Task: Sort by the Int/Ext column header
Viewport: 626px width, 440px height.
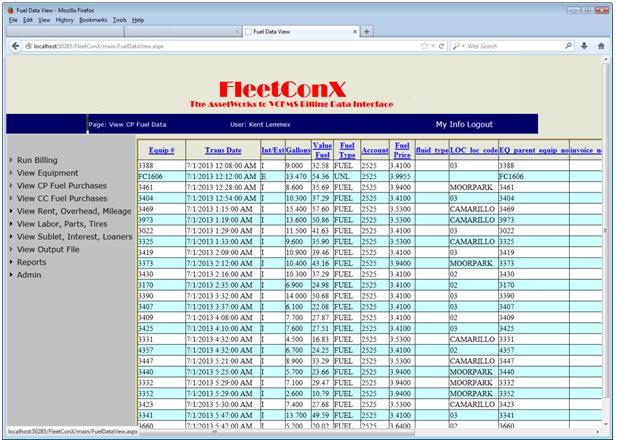Action: (273, 151)
